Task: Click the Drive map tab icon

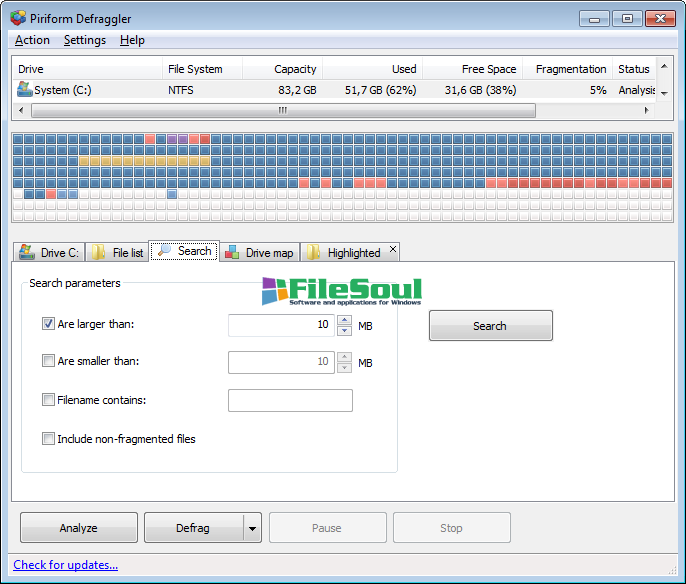Action: tap(232, 252)
